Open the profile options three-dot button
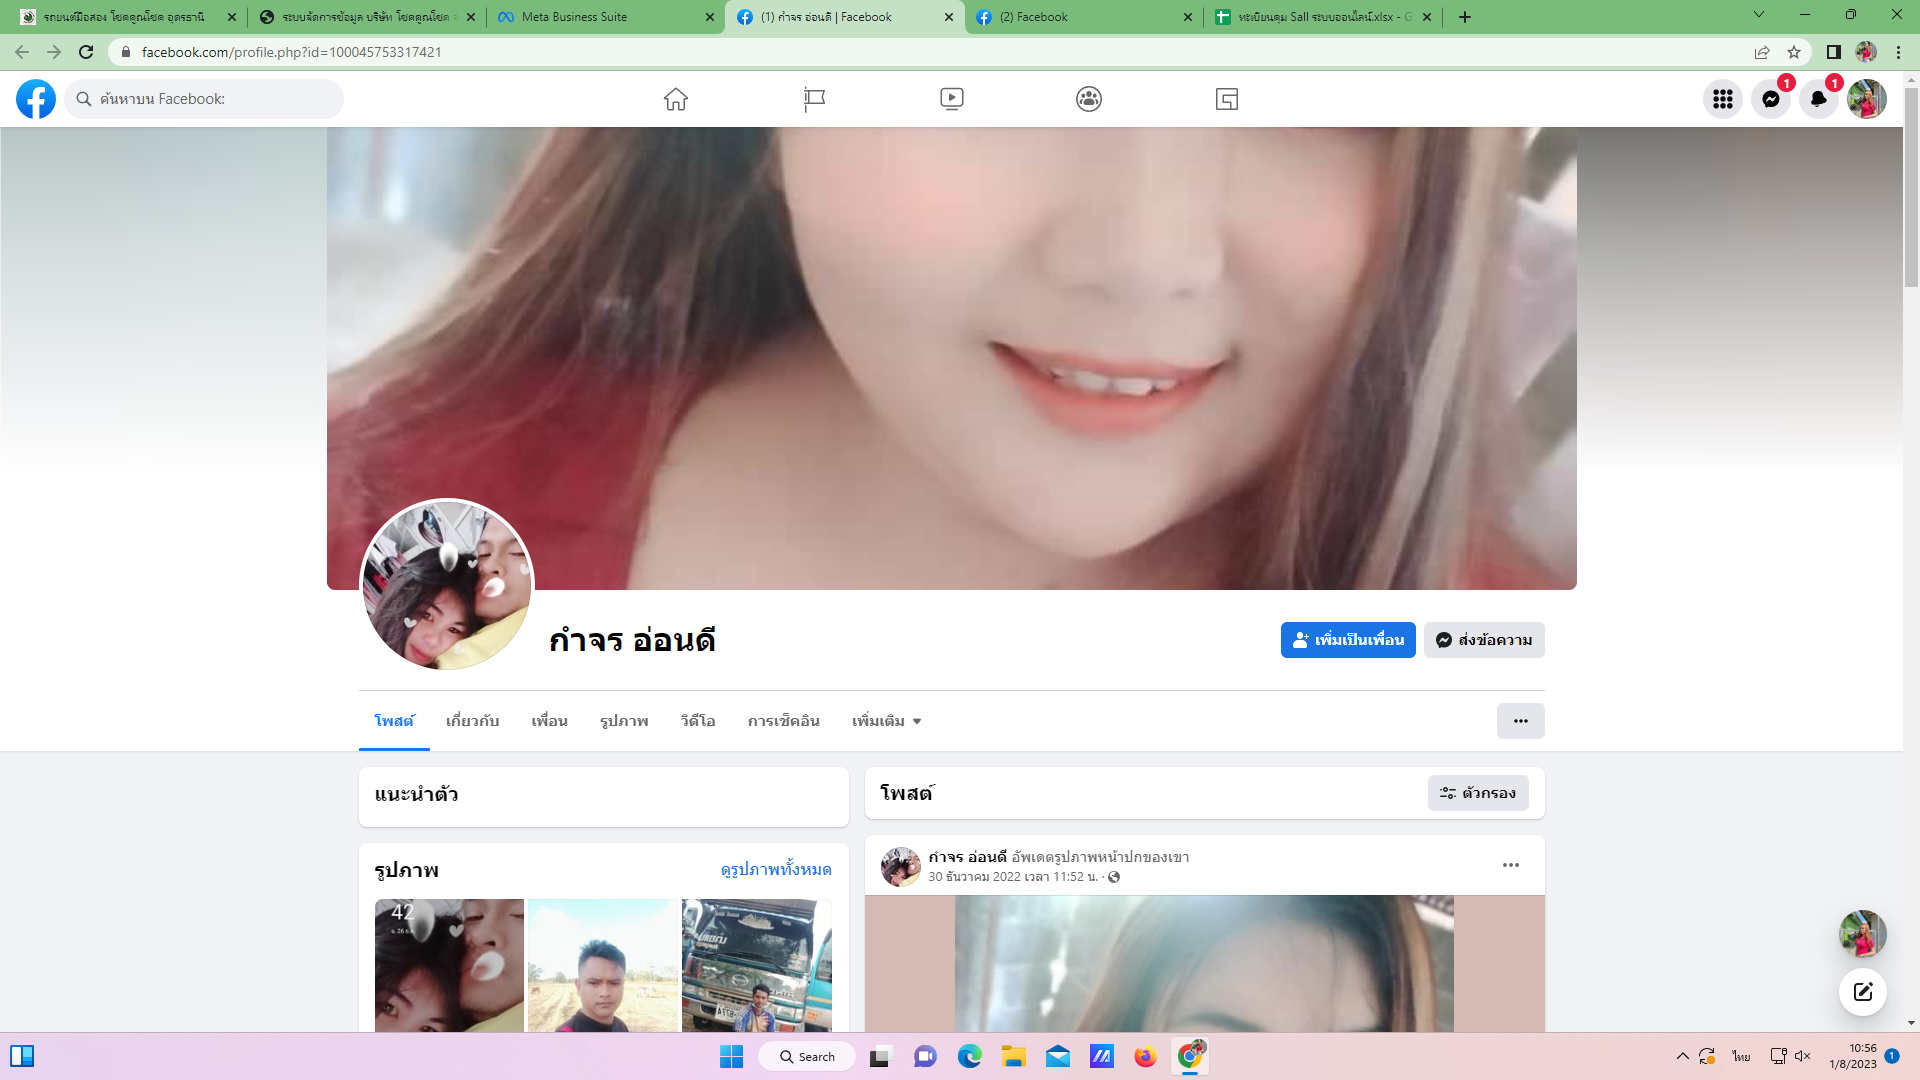The image size is (1920, 1080). point(1520,721)
